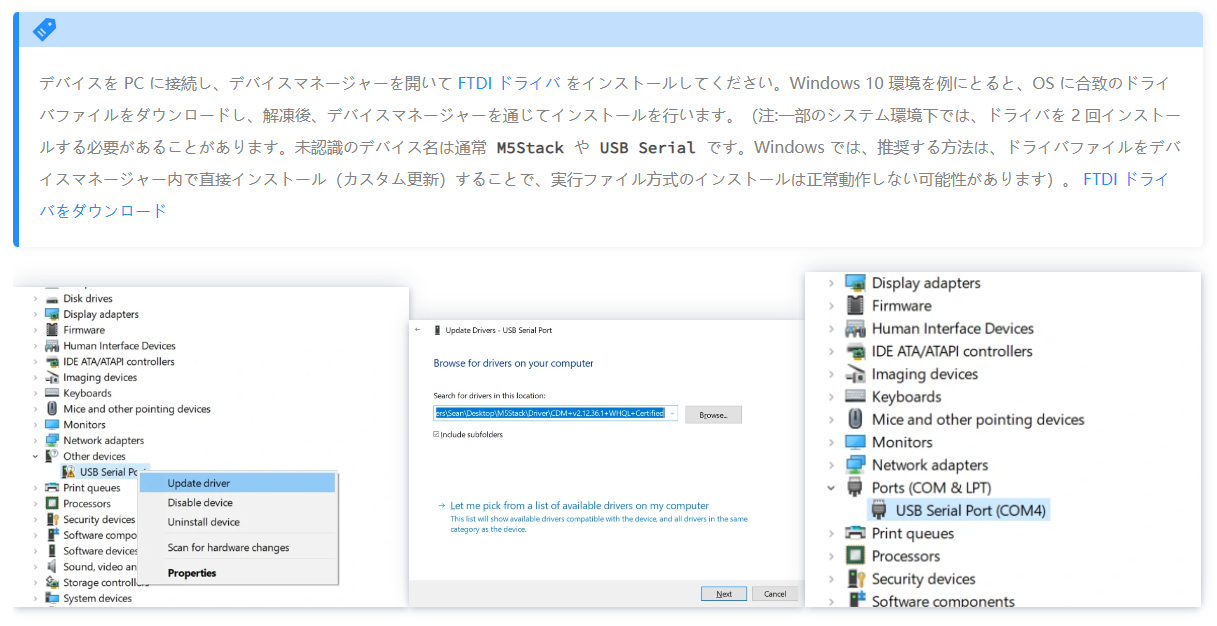
Task: Select Firmware label in left small tree
Action: 84,330
